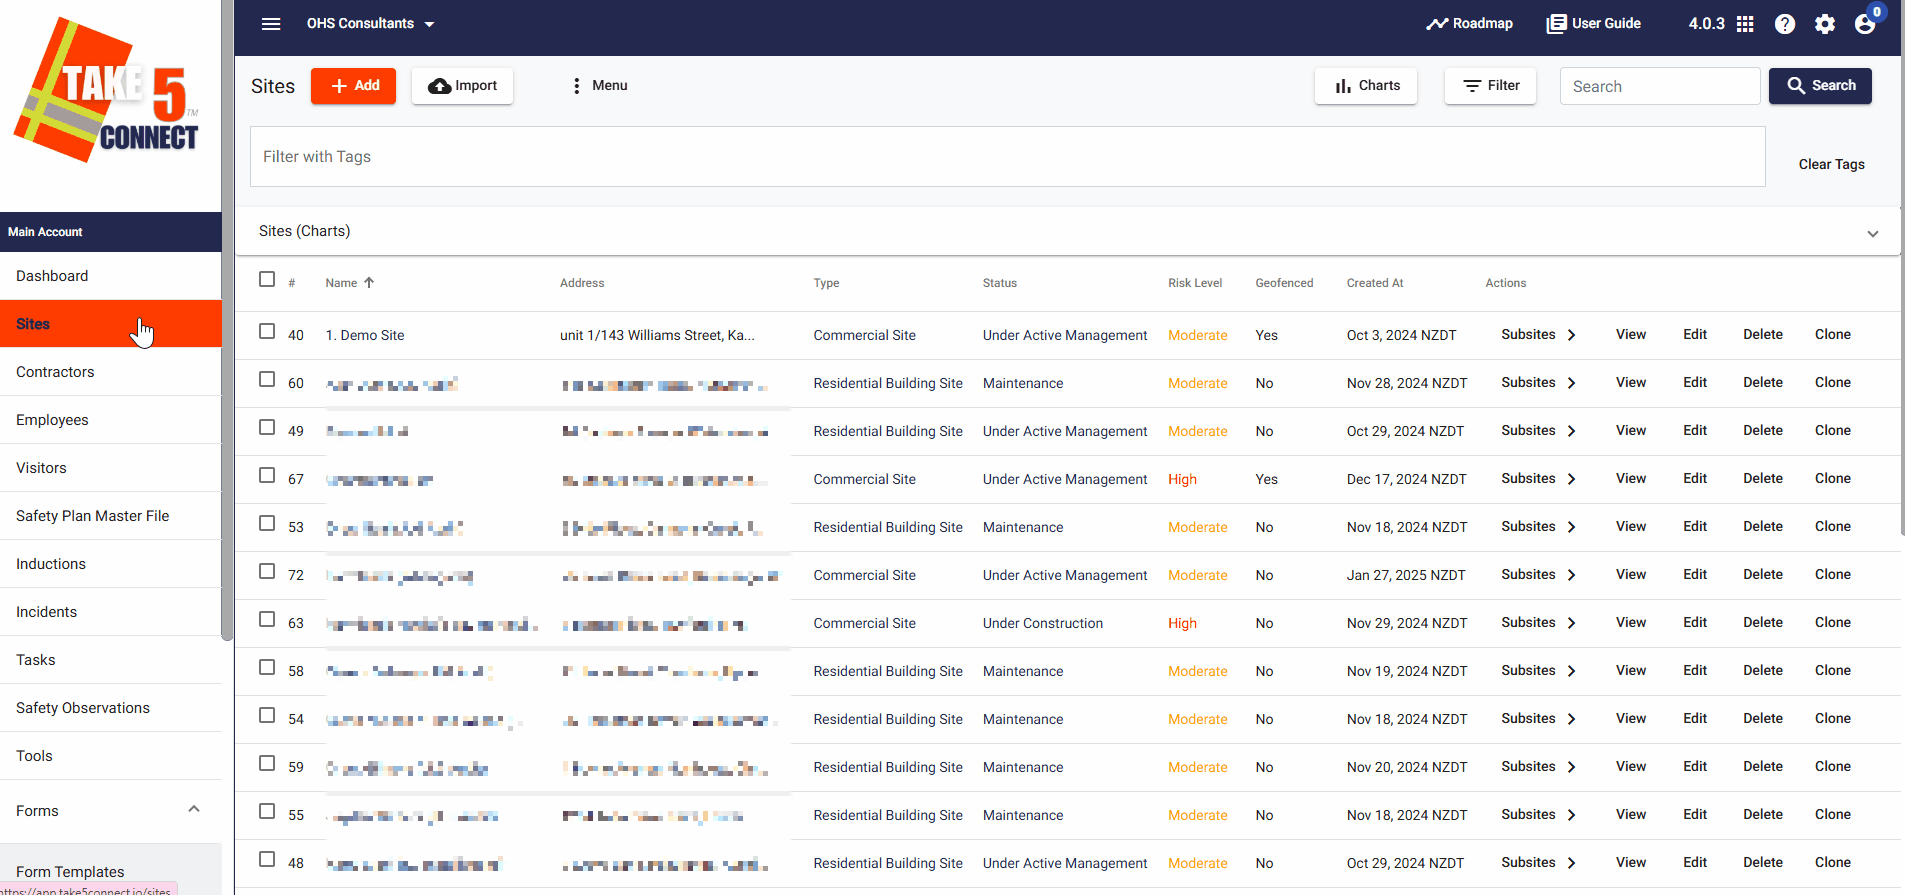Click the sidebar vertical scrollbar
The width and height of the screenshot is (1905, 895).
227,320
